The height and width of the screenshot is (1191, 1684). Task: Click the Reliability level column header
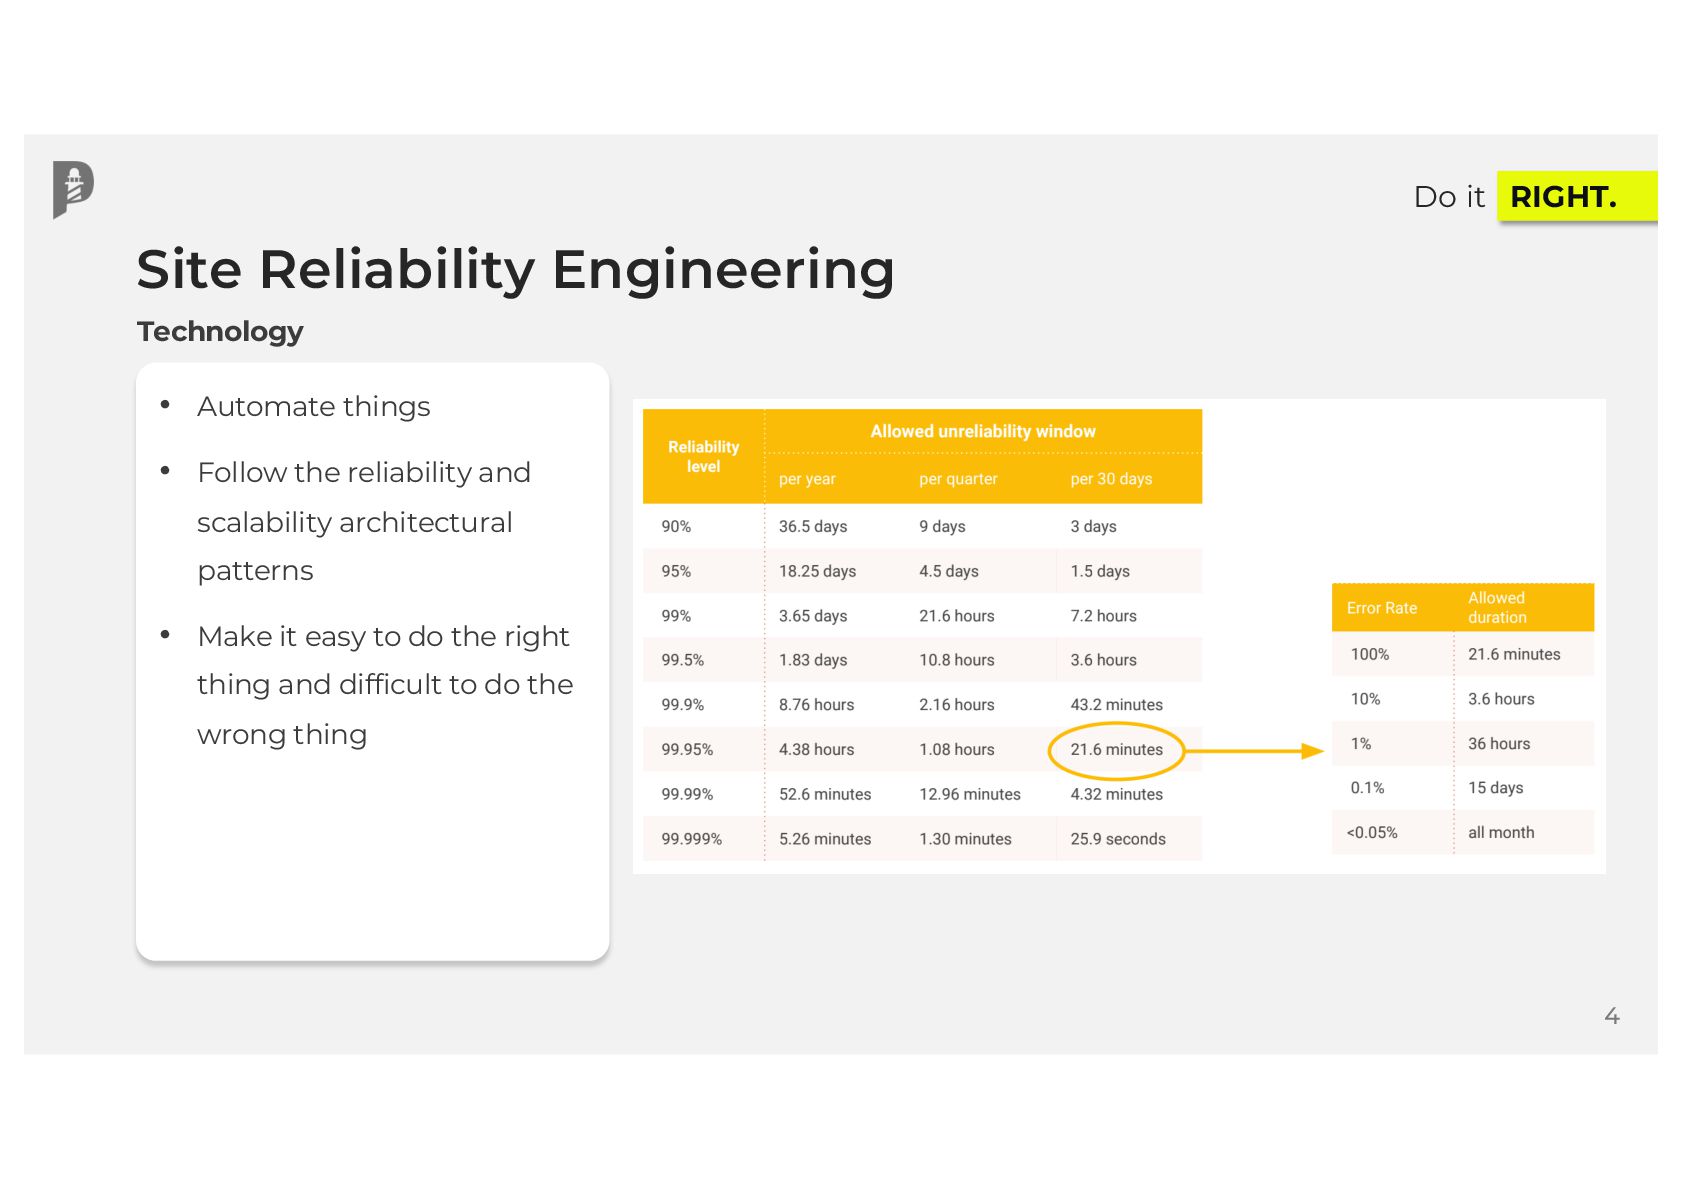(703, 457)
